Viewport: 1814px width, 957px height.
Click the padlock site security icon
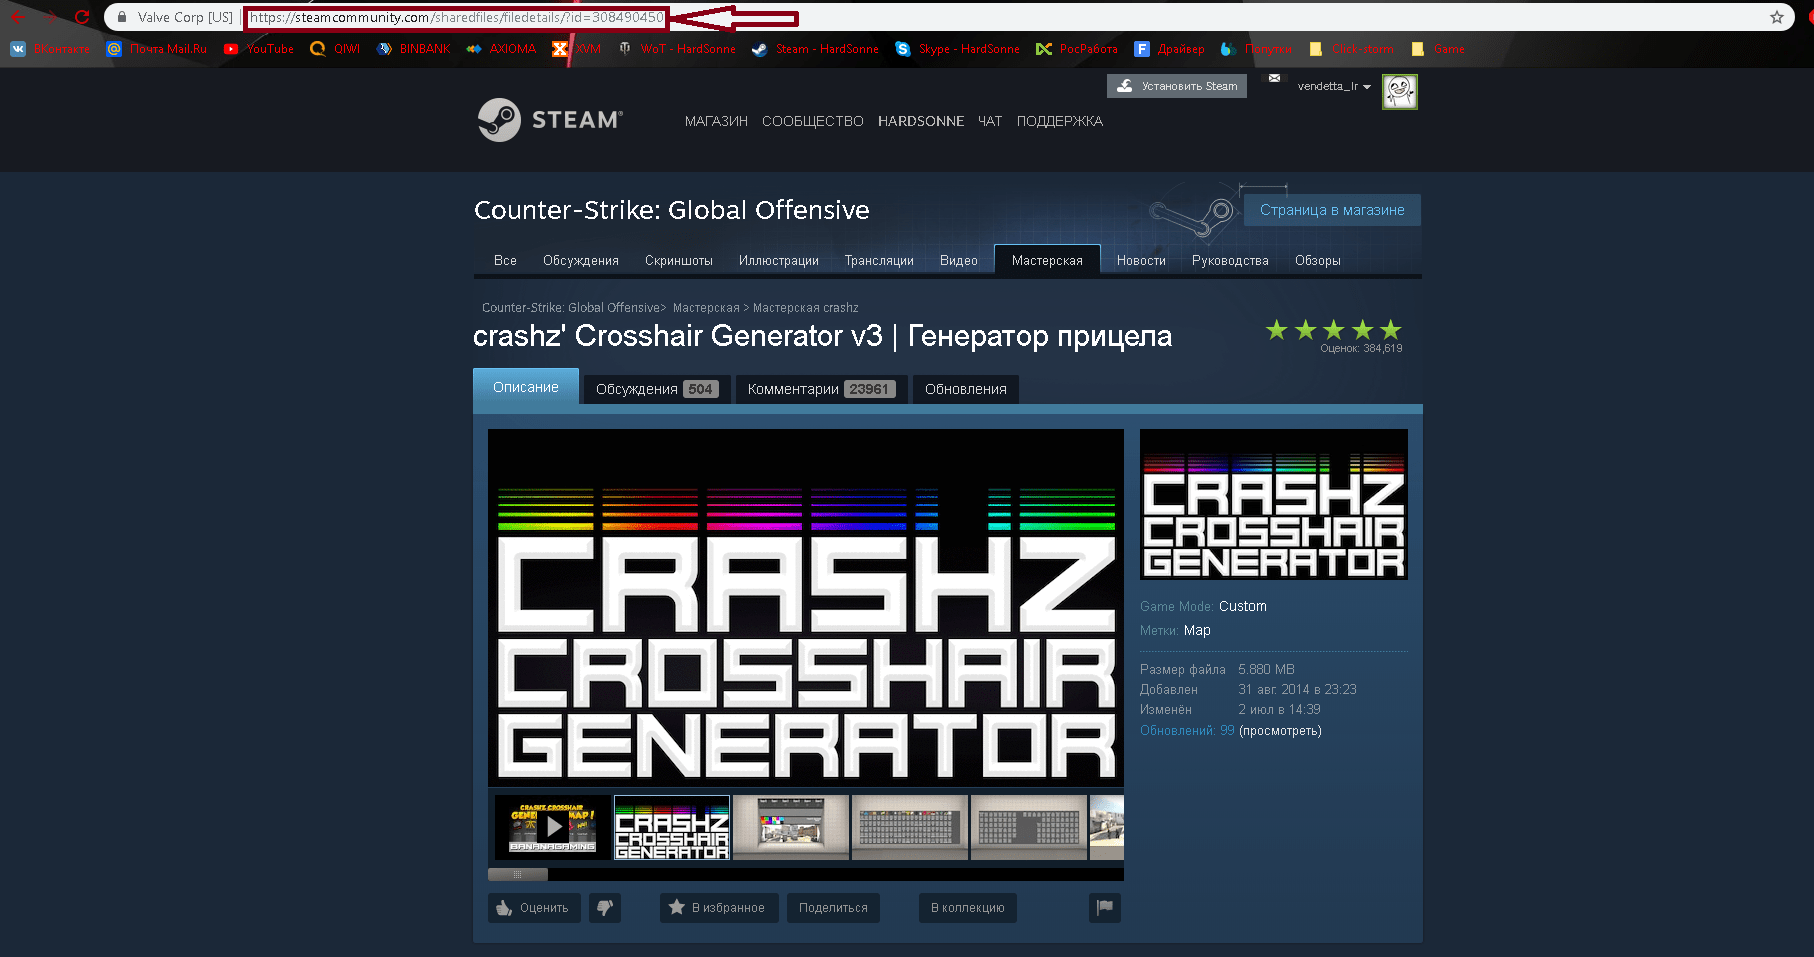(122, 17)
